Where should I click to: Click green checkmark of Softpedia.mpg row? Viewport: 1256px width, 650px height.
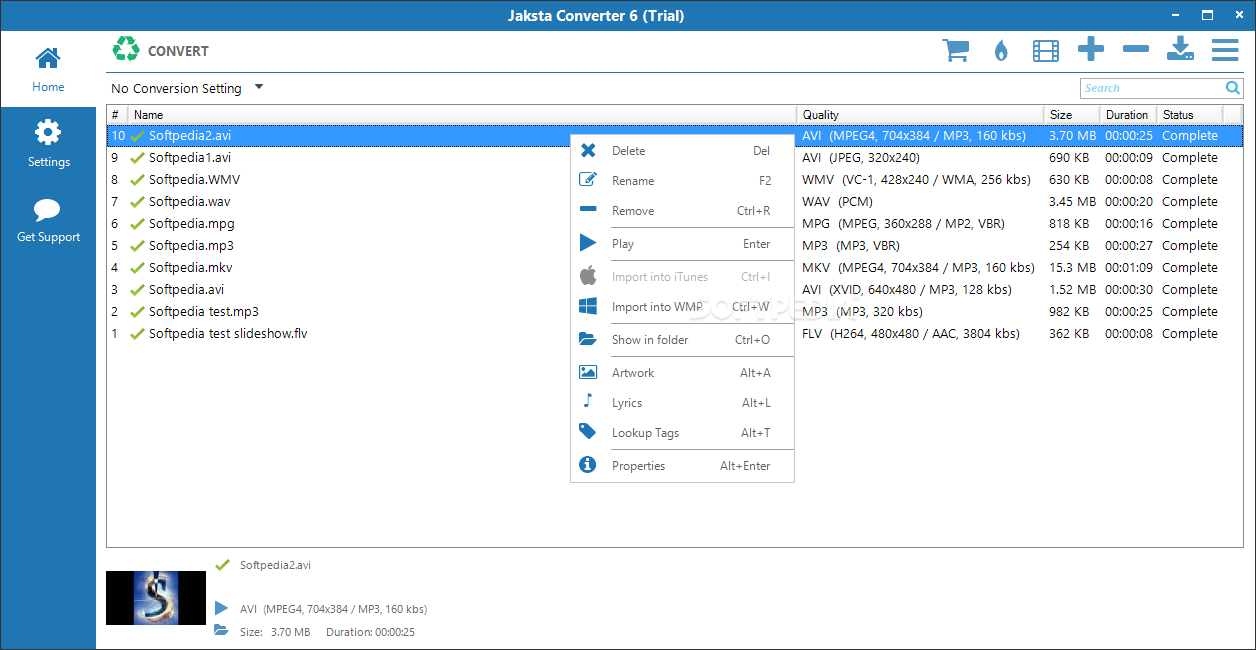click(137, 224)
